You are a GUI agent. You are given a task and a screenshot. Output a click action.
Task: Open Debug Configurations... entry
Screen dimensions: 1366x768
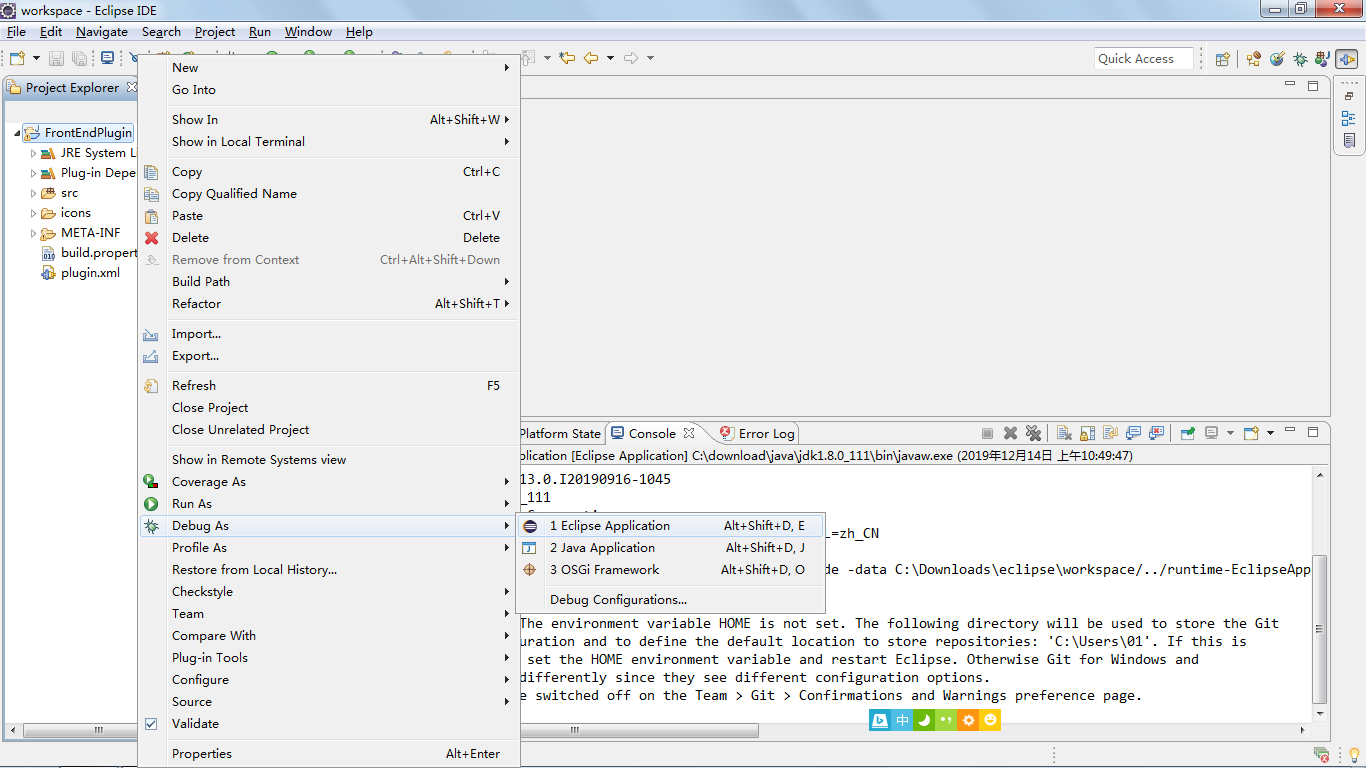click(x=670, y=600)
